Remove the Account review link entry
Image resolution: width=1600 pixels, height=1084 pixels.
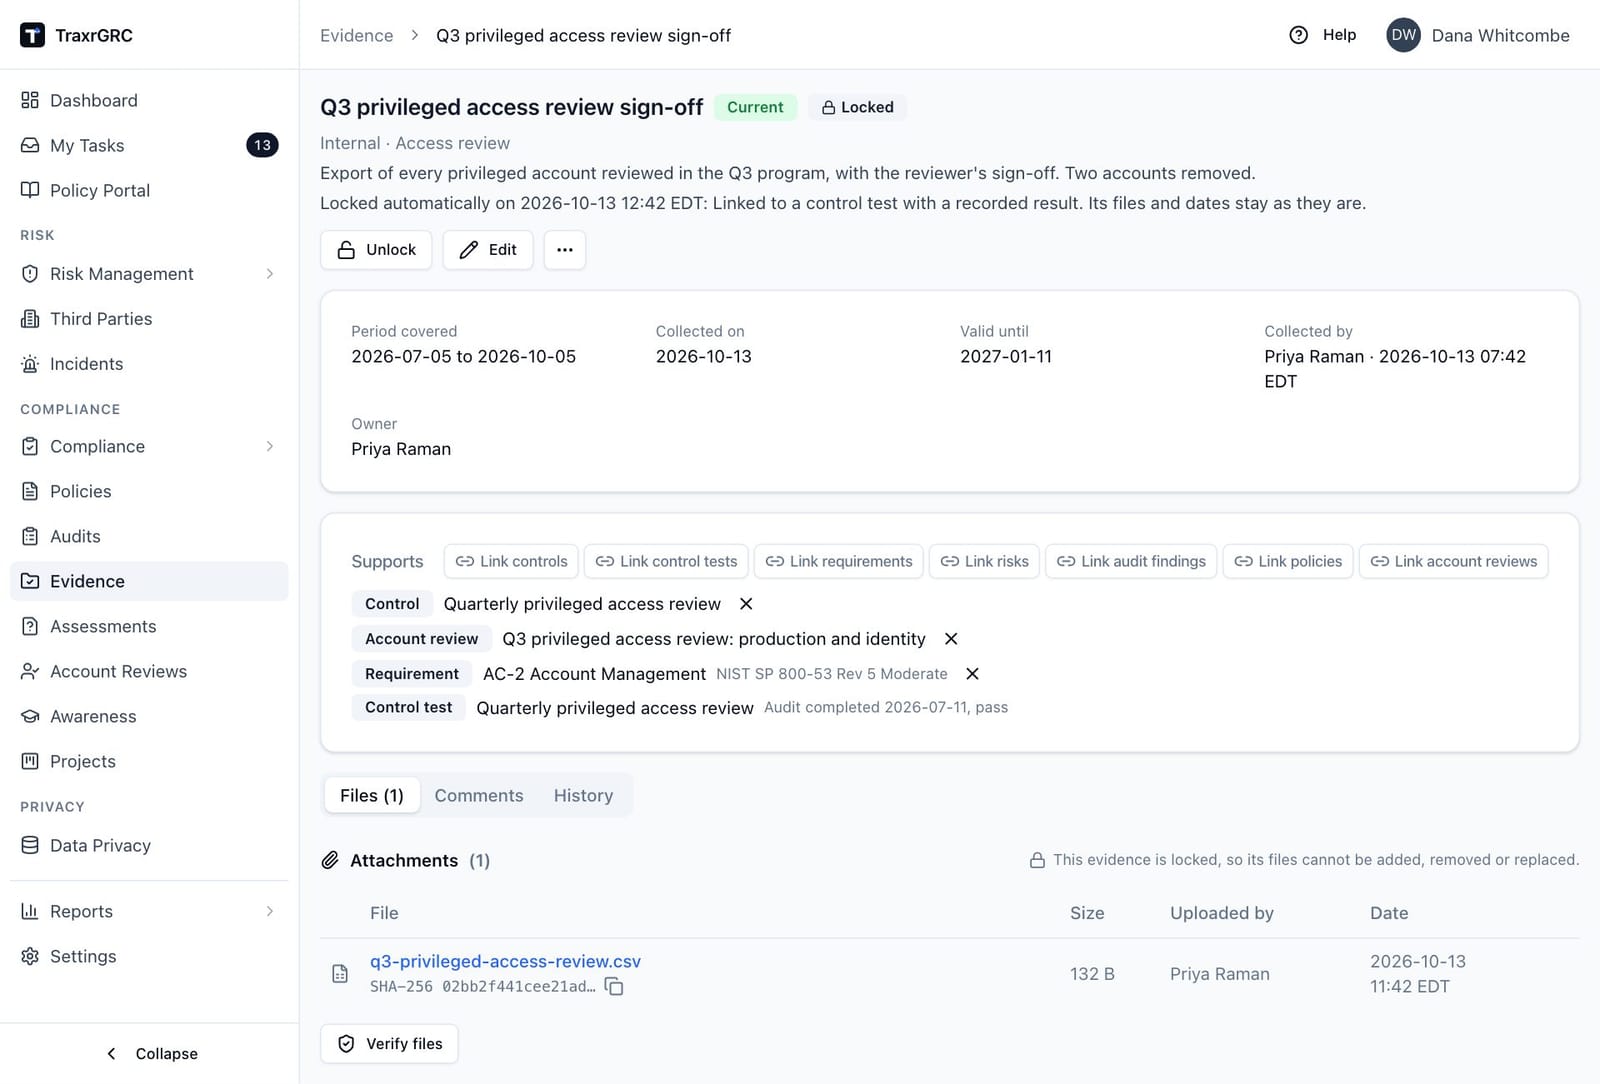click(x=951, y=639)
